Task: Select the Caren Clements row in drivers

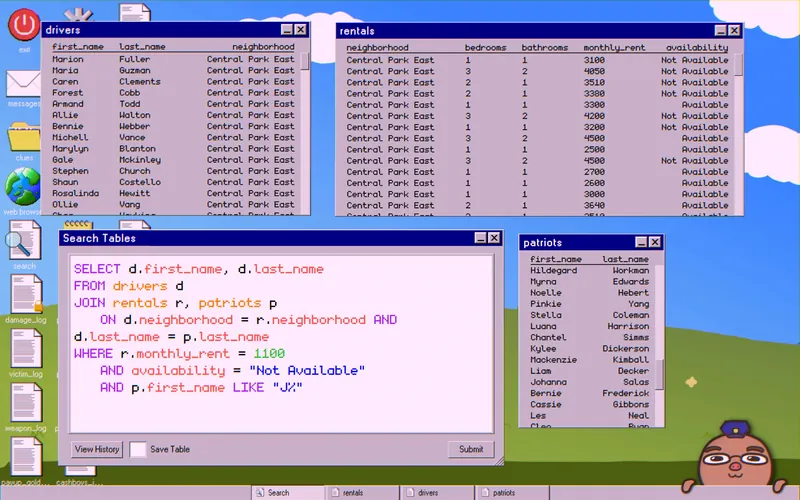Action: coord(173,82)
